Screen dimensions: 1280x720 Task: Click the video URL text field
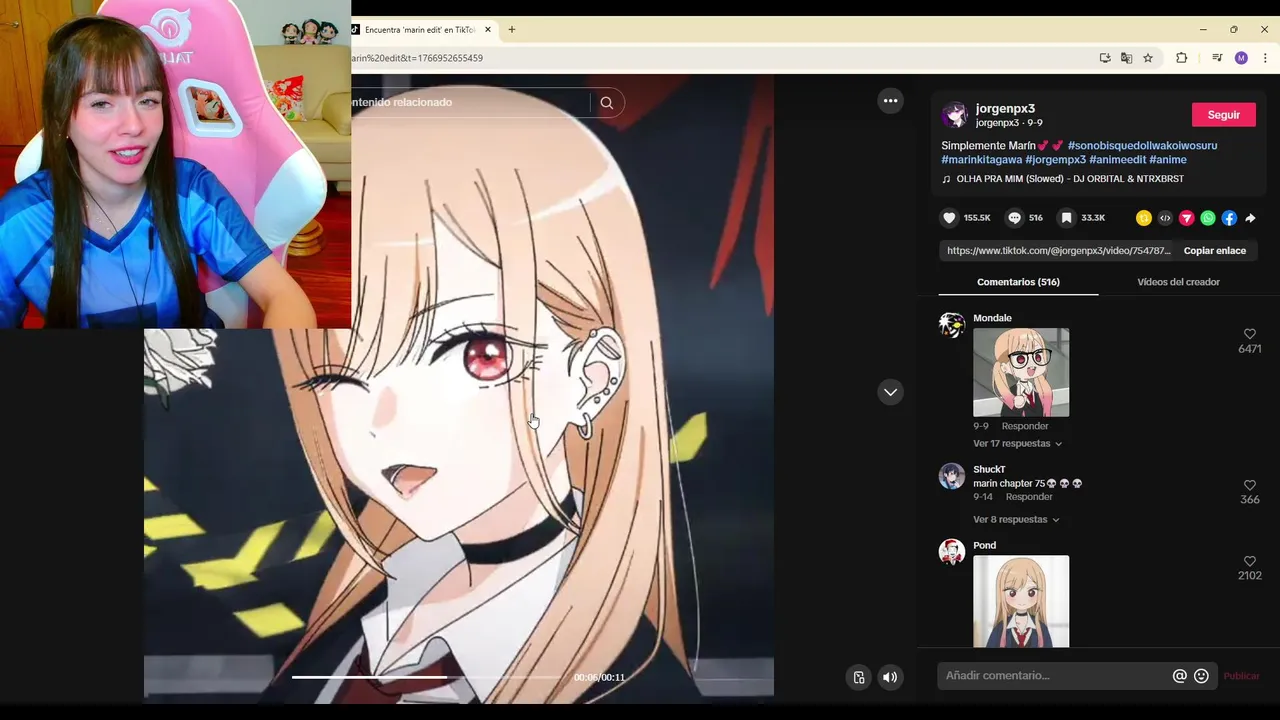[x=1058, y=251]
